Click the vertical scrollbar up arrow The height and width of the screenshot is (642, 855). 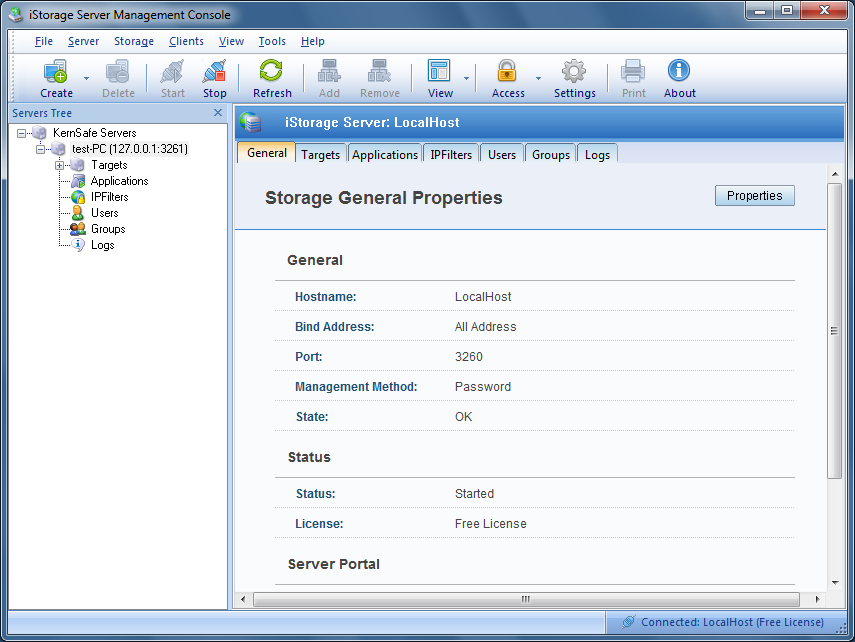pos(834,174)
